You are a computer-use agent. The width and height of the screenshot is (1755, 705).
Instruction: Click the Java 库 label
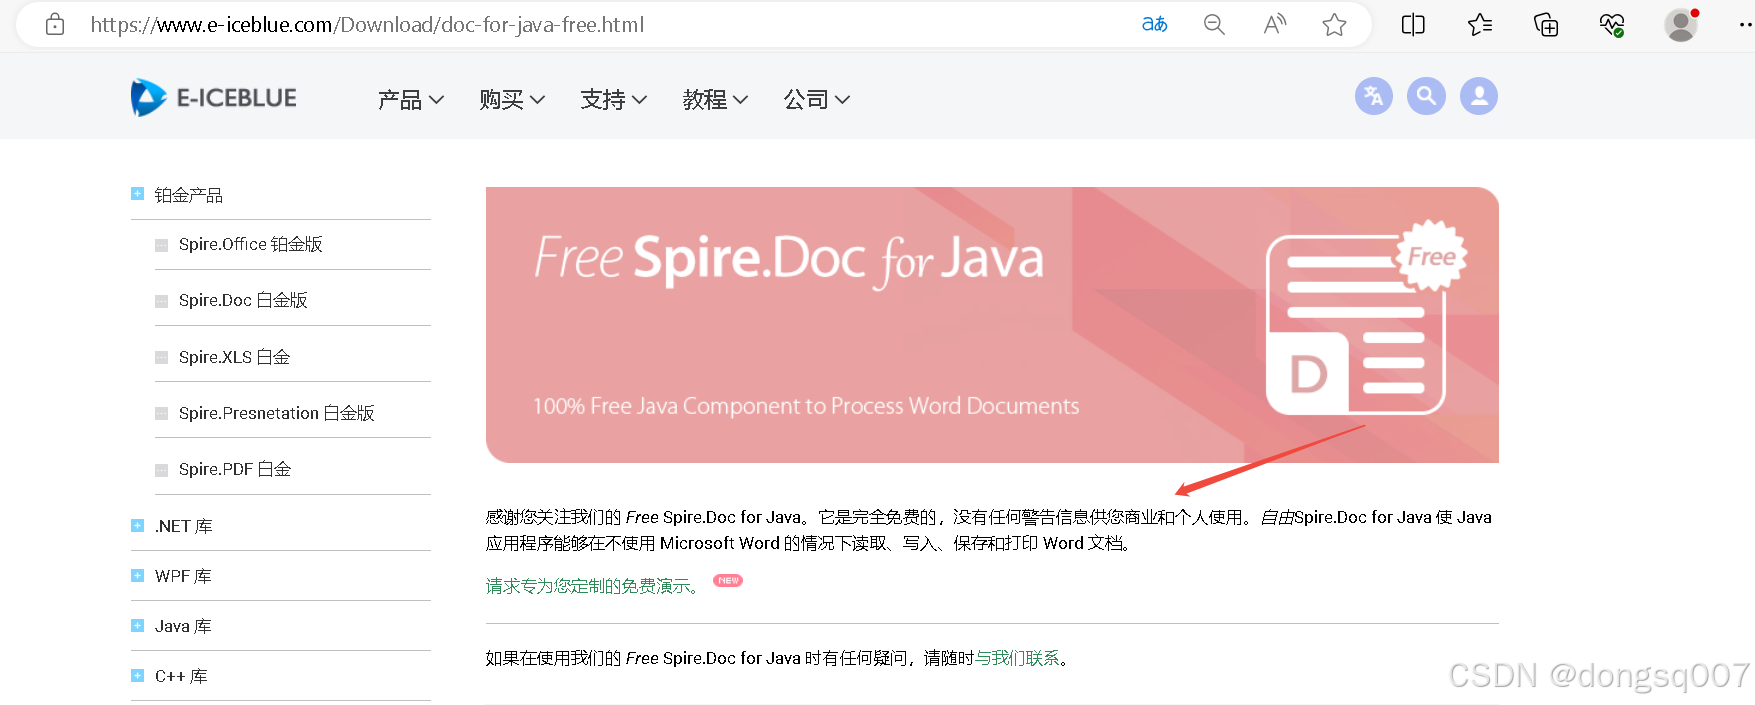coord(183,626)
